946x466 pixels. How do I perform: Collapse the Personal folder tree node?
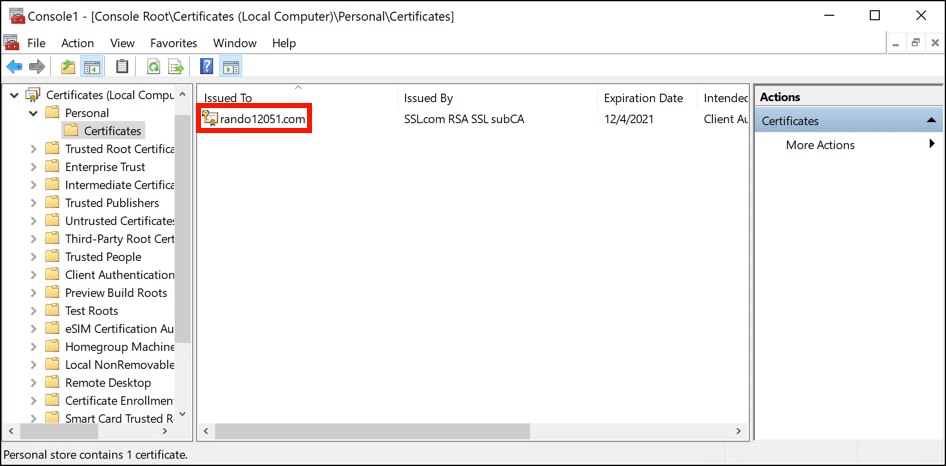[x=33, y=113]
